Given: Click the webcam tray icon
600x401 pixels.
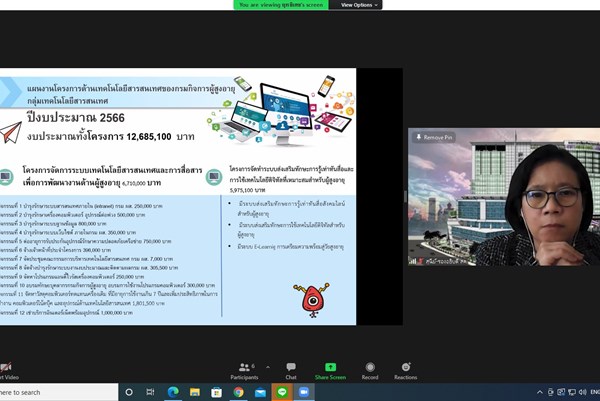Looking at the screenshot, I should coord(551,392).
